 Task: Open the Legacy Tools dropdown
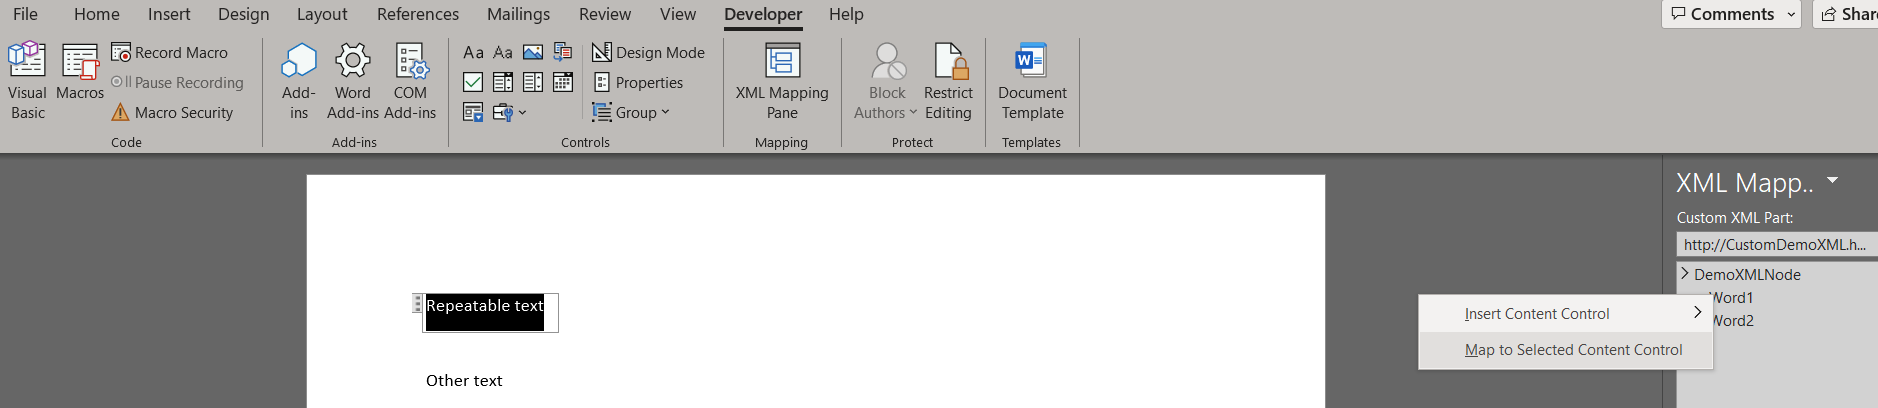point(508,112)
